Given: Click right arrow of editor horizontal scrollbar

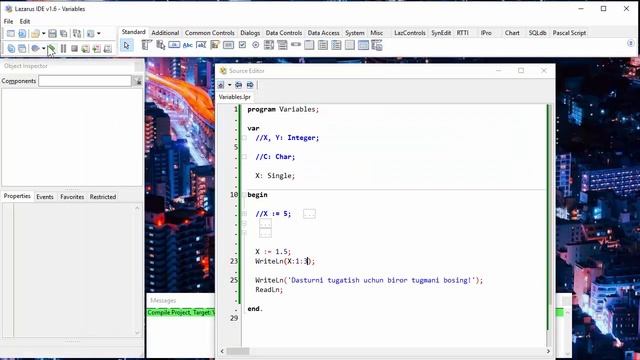Looking at the screenshot, I should [x=548, y=351].
